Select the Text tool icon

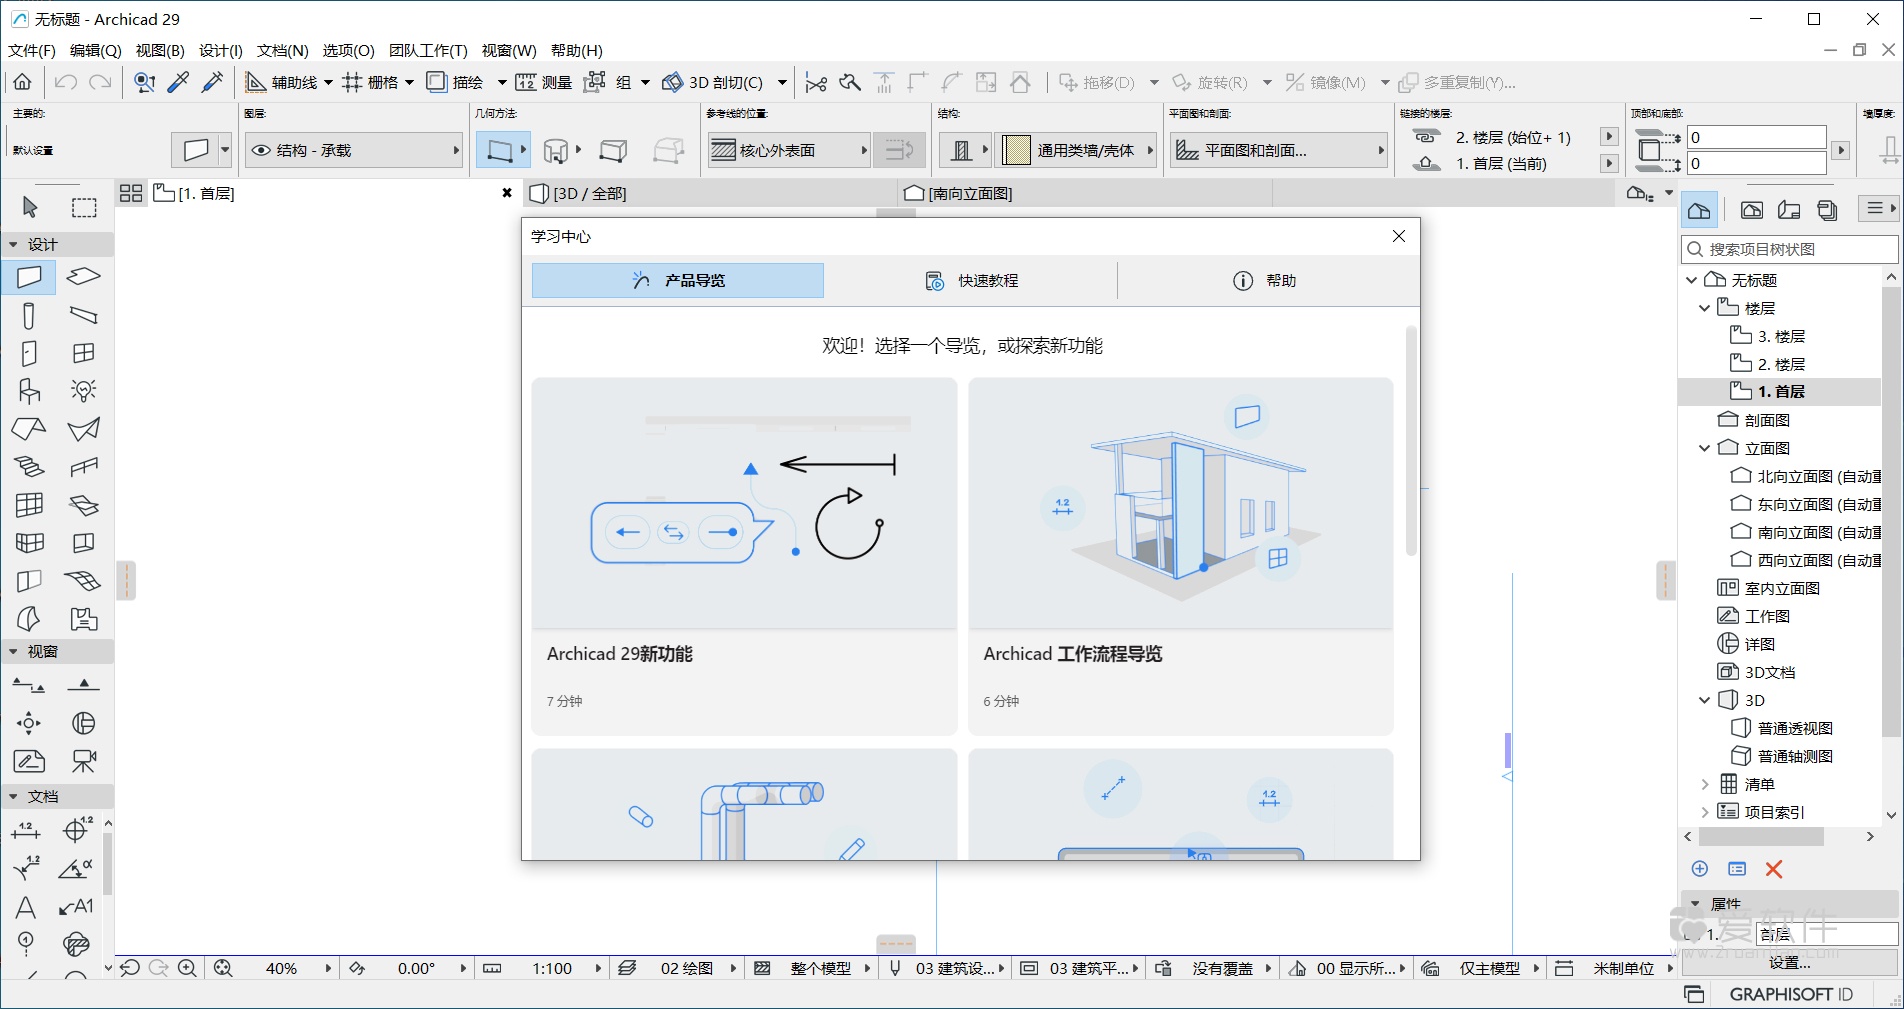click(26, 907)
